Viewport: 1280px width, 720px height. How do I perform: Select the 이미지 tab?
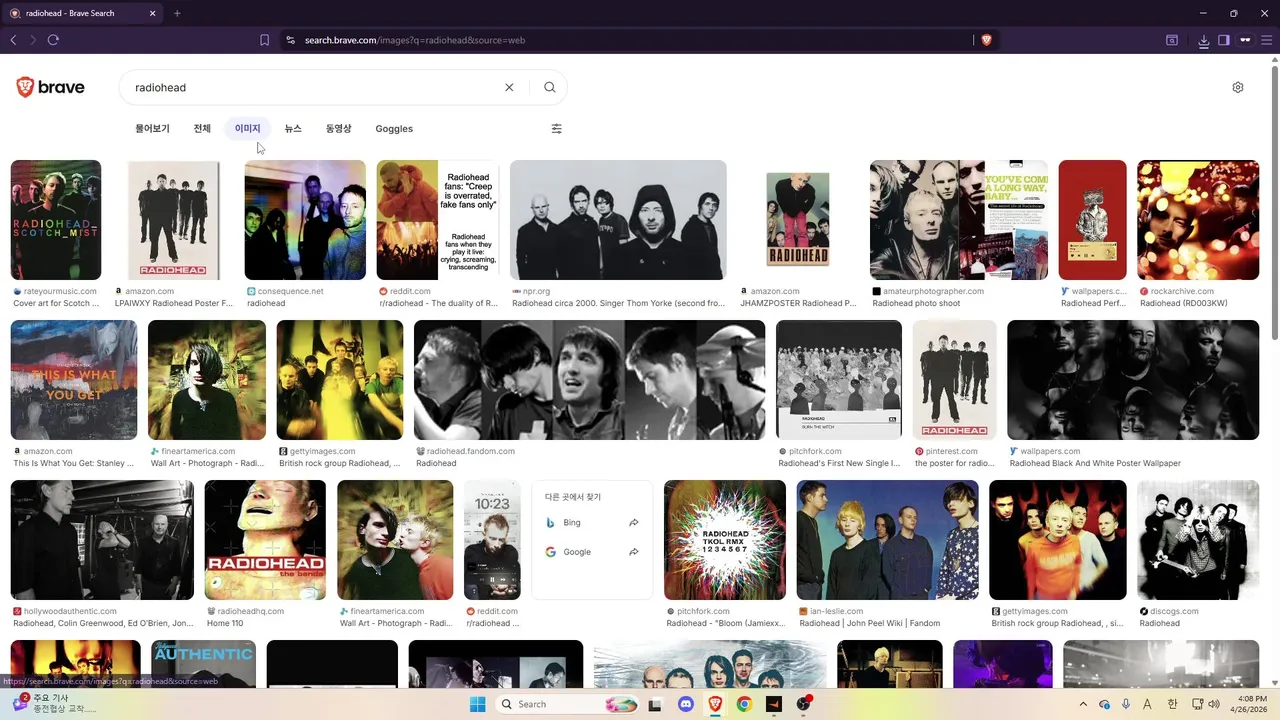tap(247, 129)
